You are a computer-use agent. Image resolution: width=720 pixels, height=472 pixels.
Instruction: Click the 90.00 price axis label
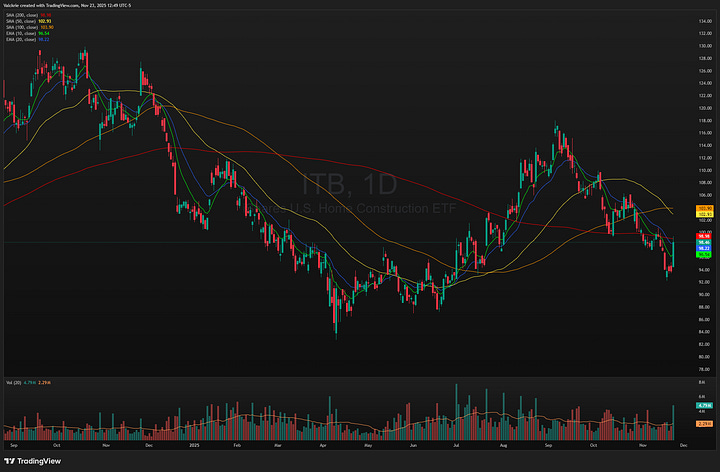click(705, 294)
